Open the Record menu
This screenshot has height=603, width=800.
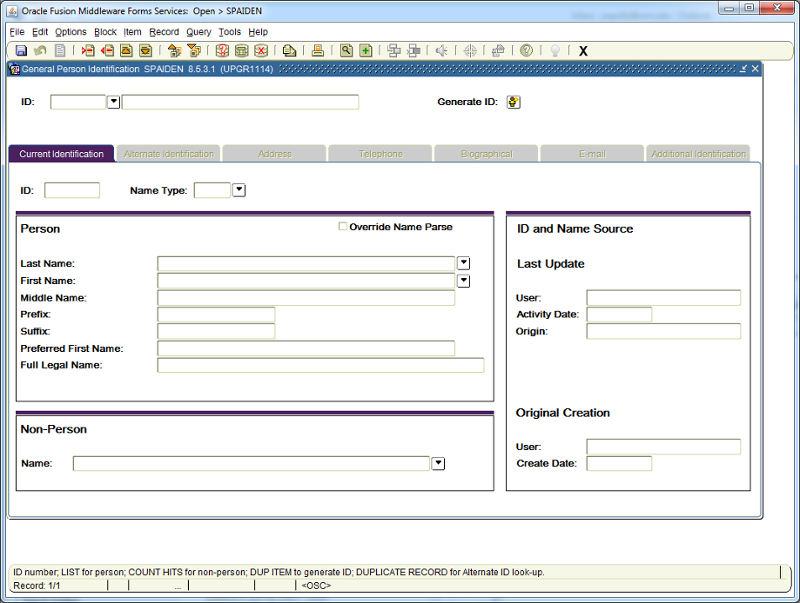point(164,32)
